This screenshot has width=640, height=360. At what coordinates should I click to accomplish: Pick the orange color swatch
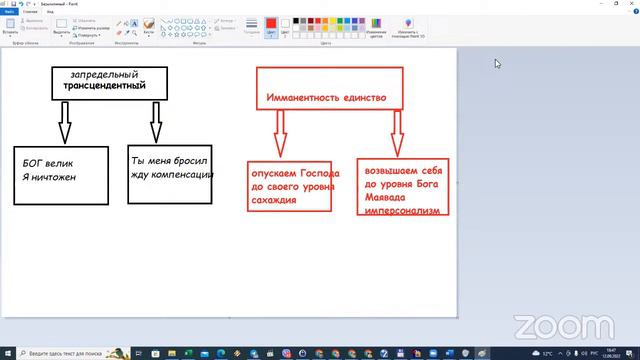tap(325, 21)
